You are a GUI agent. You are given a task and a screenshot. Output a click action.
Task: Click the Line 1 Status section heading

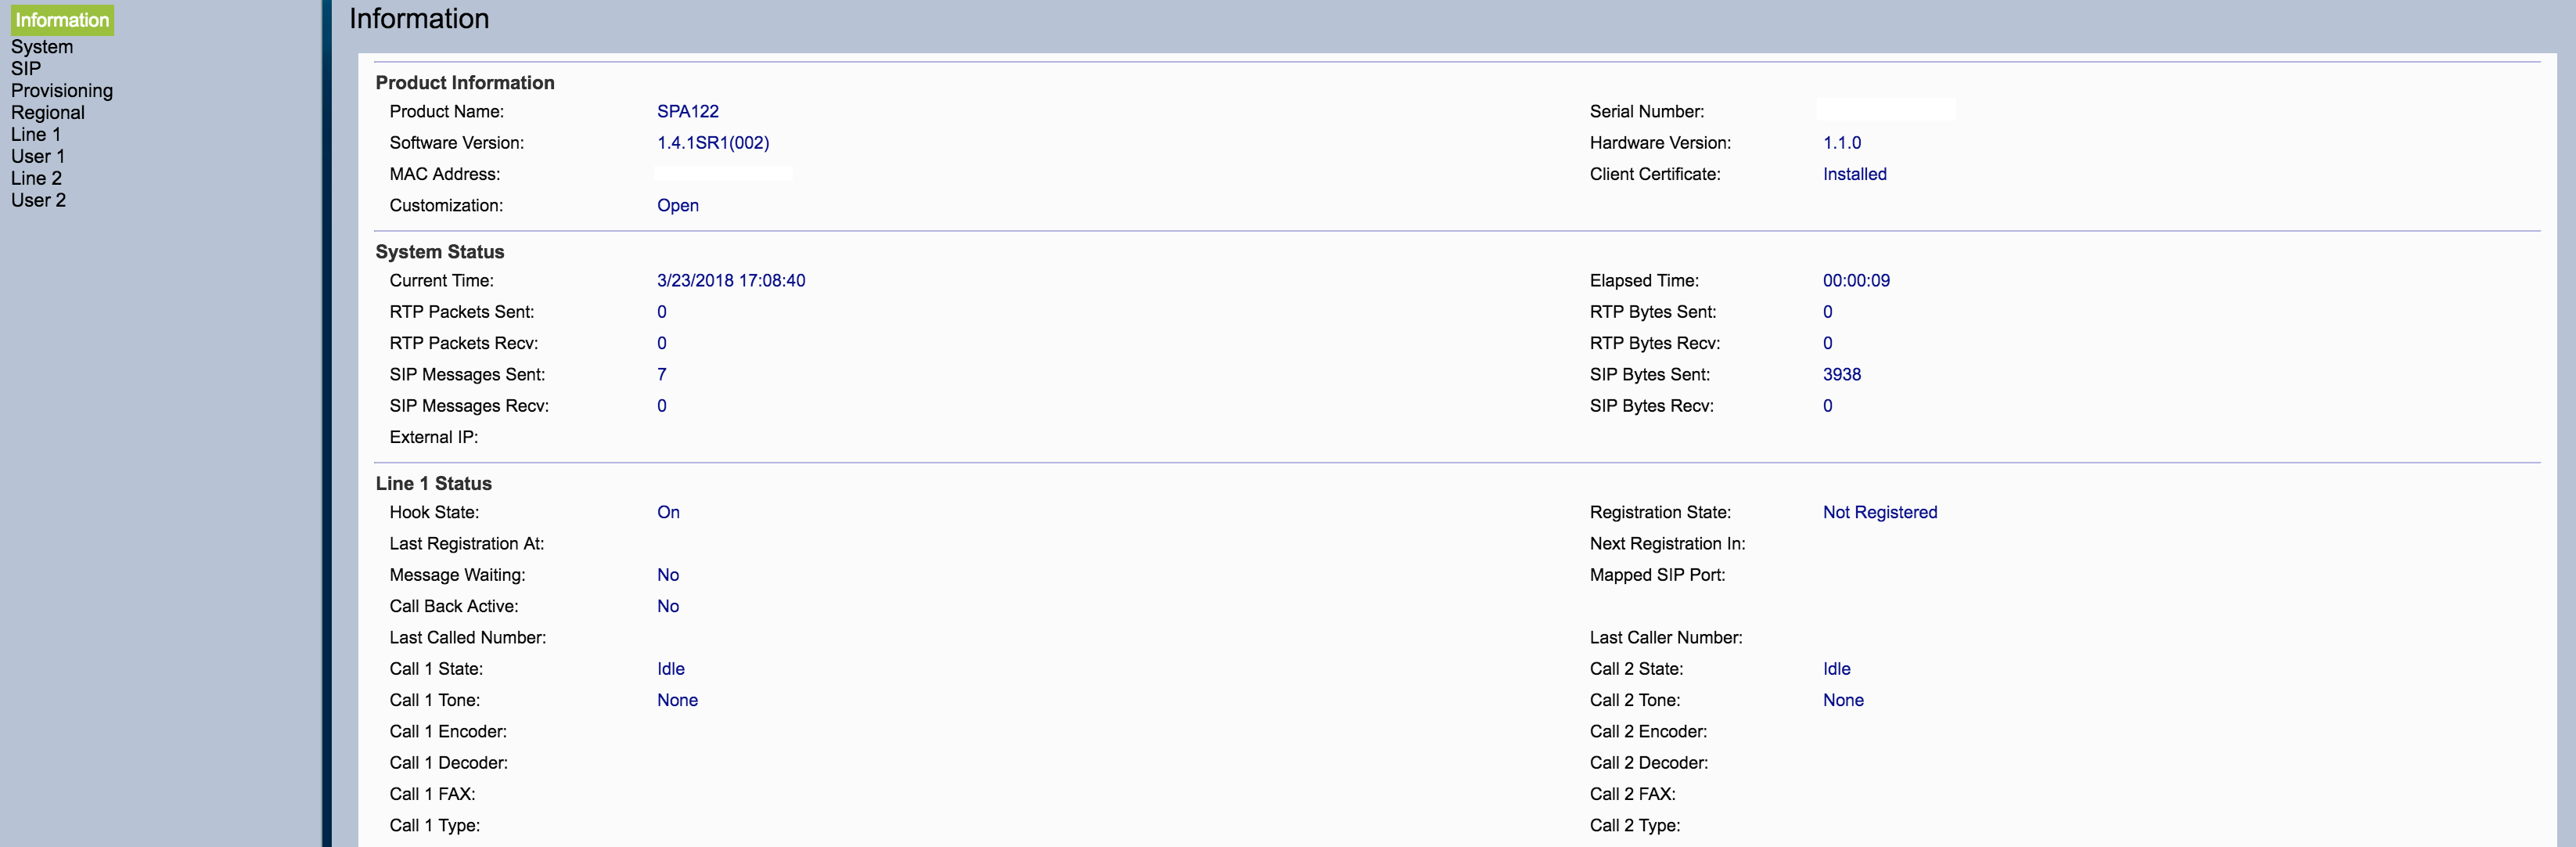coord(433,484)
